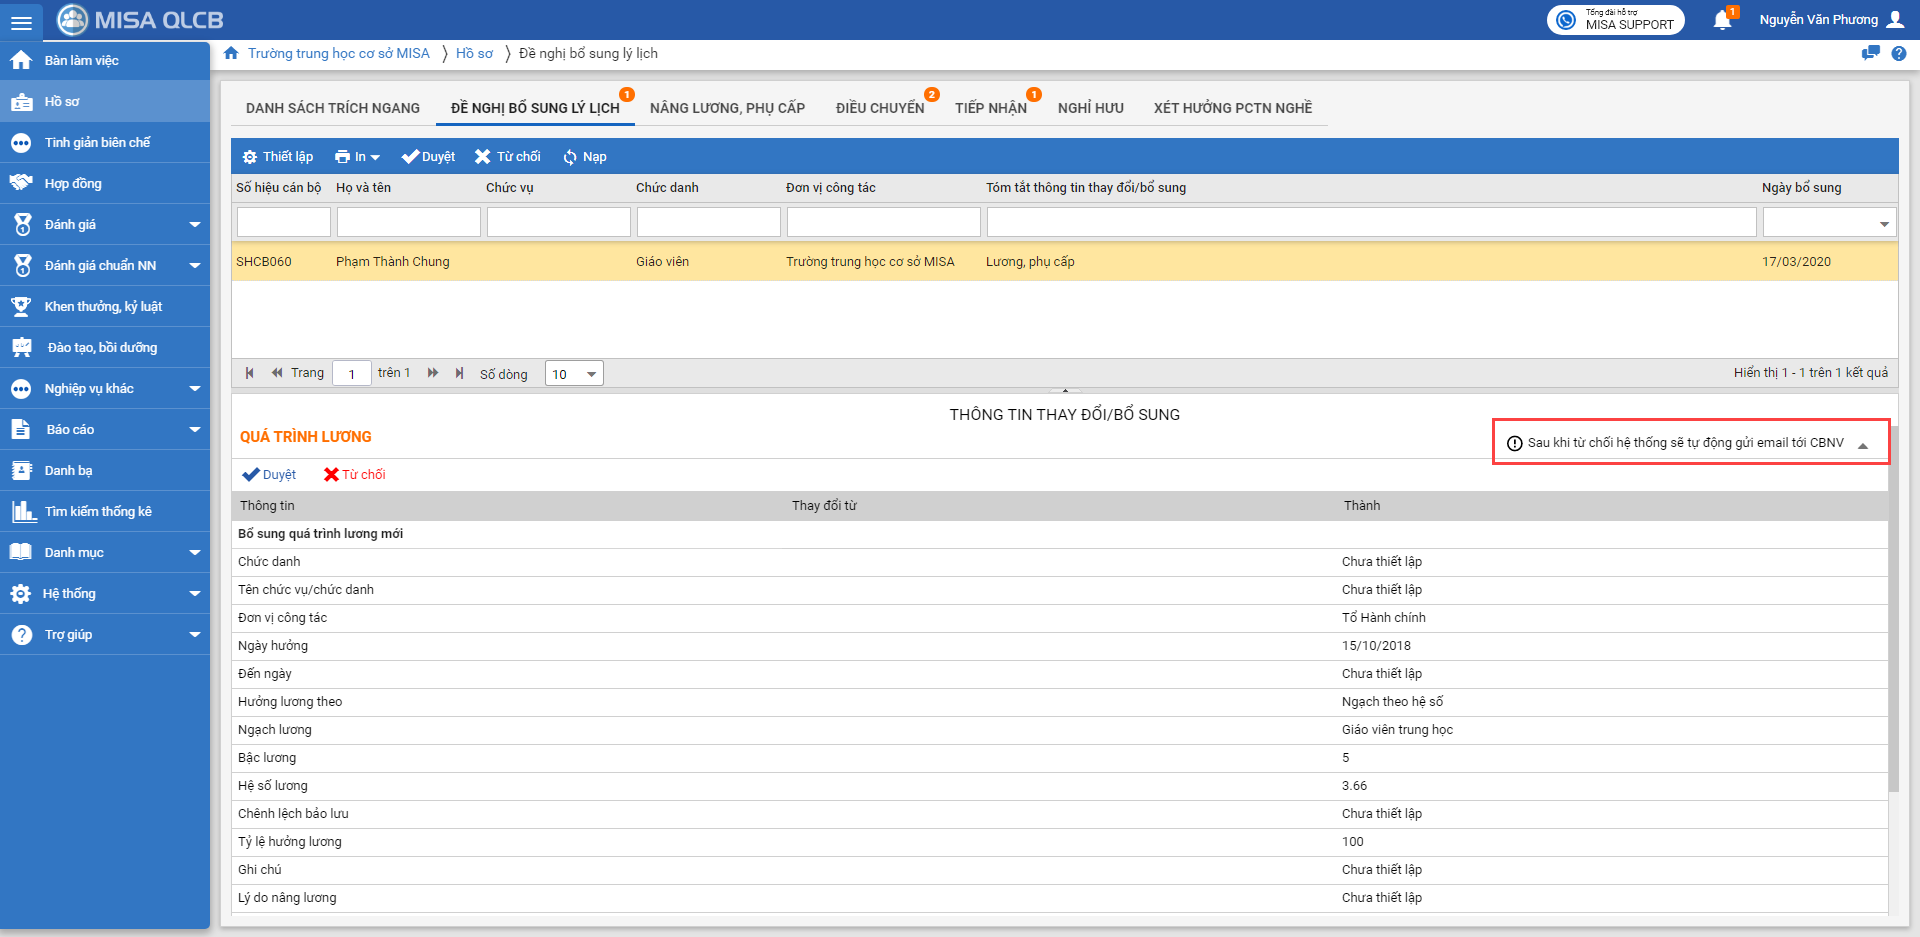Open the Số dòng rows dropdown
Screen dimensions: 1920x937
click(574, 374)
